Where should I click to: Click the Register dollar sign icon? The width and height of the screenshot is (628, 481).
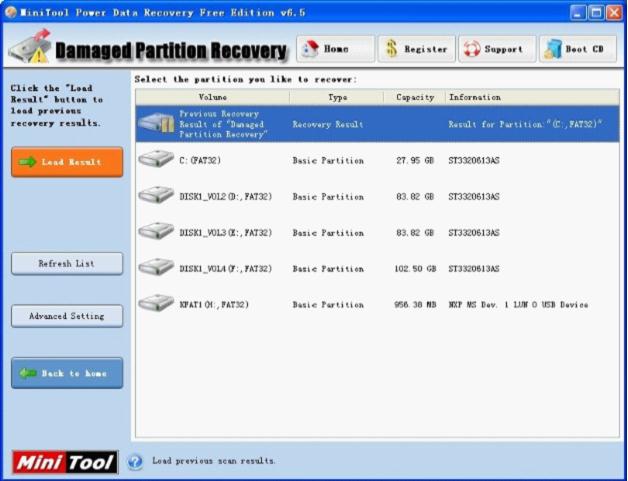391,49
